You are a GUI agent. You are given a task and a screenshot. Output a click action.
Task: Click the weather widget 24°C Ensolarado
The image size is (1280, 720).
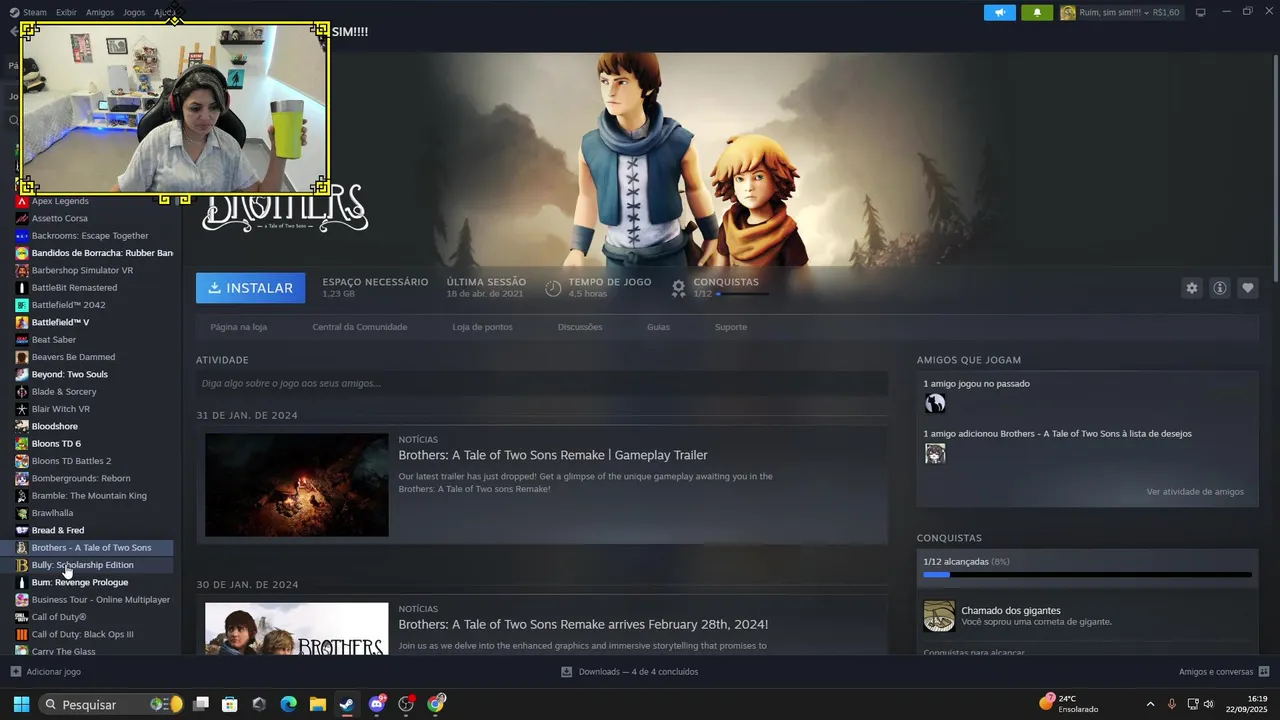1069,704
